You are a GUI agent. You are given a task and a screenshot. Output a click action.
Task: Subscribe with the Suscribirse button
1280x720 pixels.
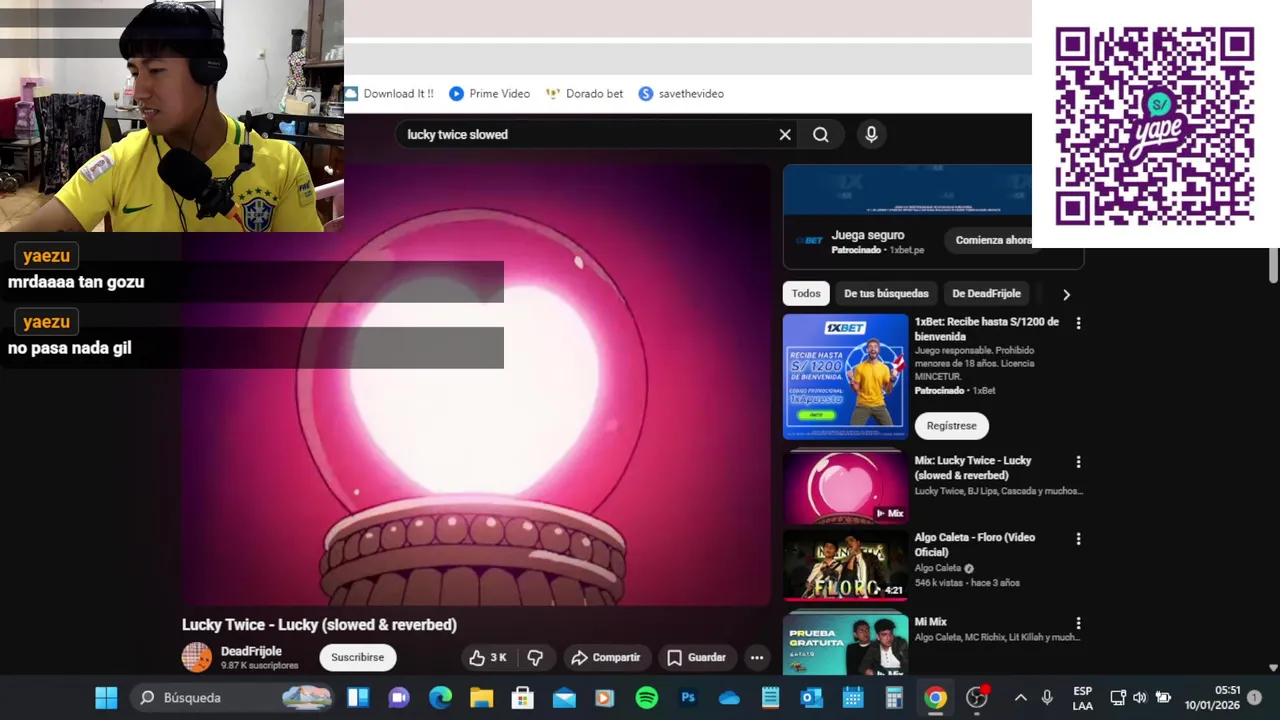tap(358, 657)
